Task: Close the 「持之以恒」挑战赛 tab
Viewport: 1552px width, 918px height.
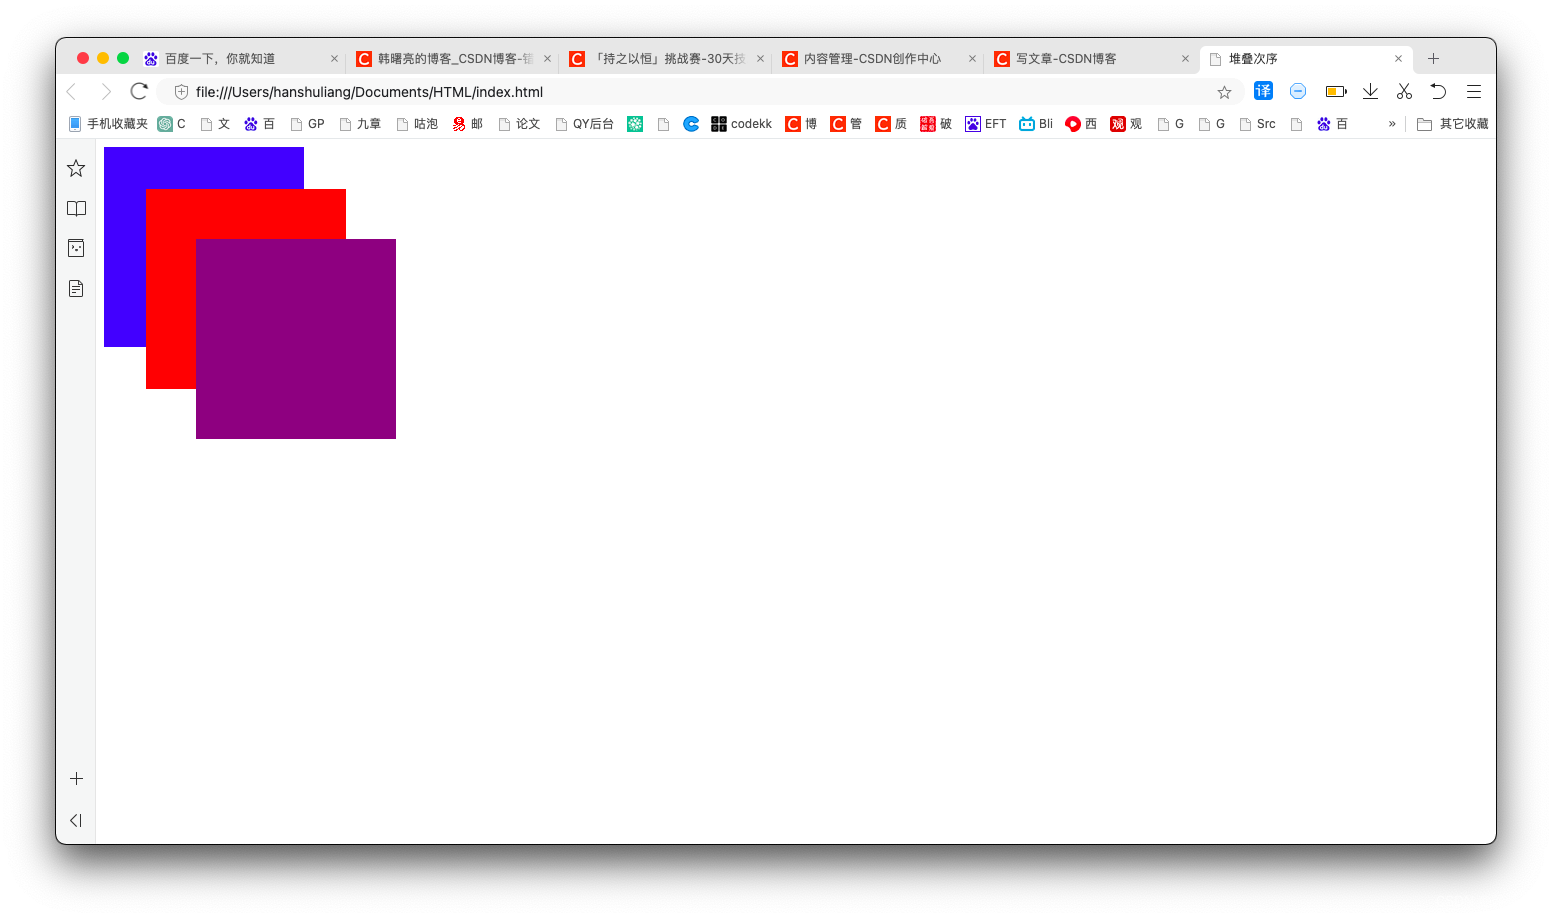Action: (760, 59)
